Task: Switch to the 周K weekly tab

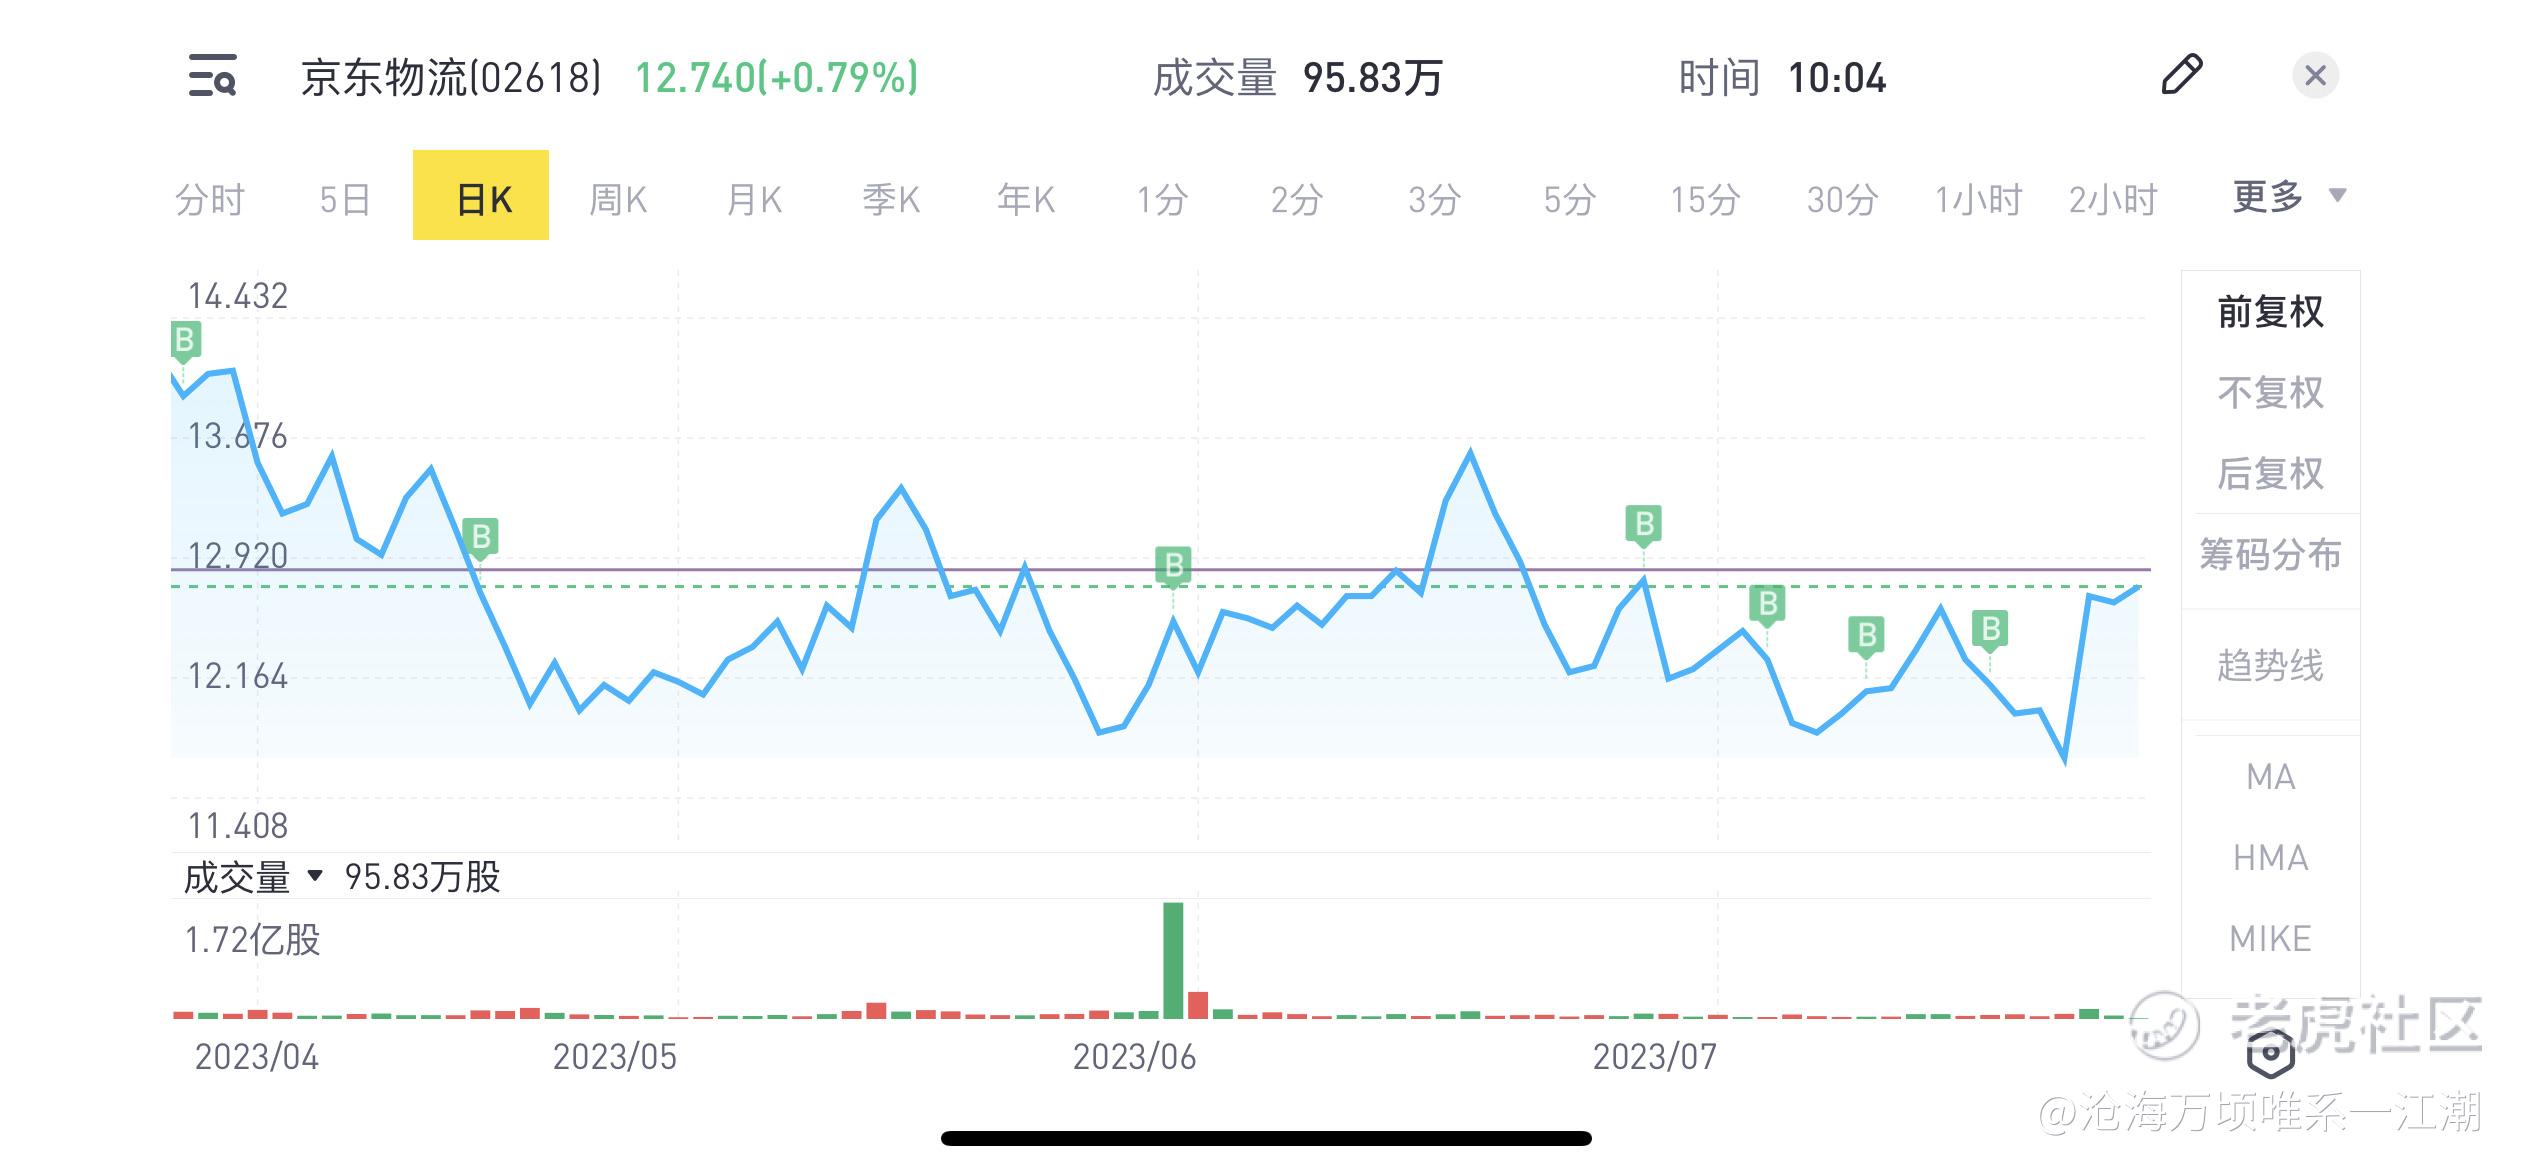Action: [618, 199]
